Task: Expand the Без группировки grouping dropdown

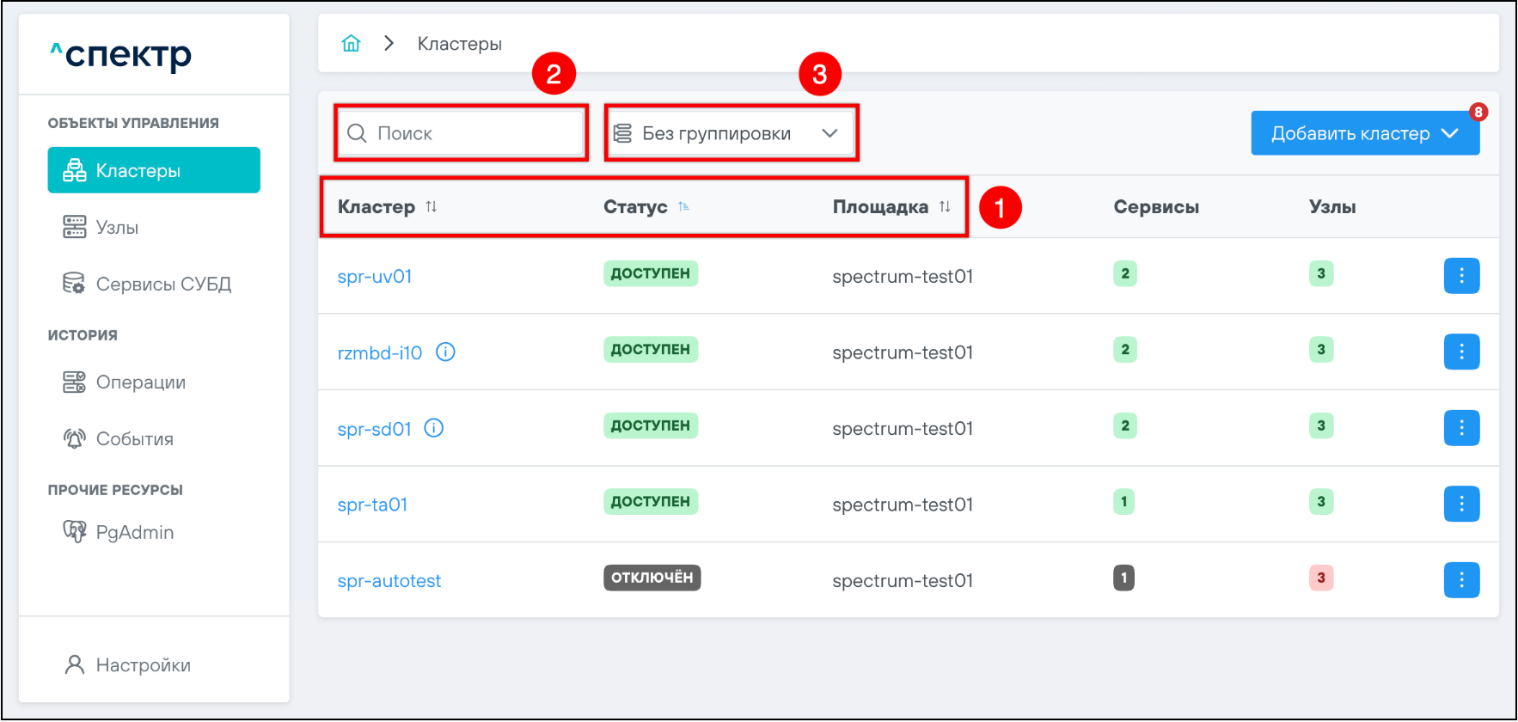Action: (730, 133)
